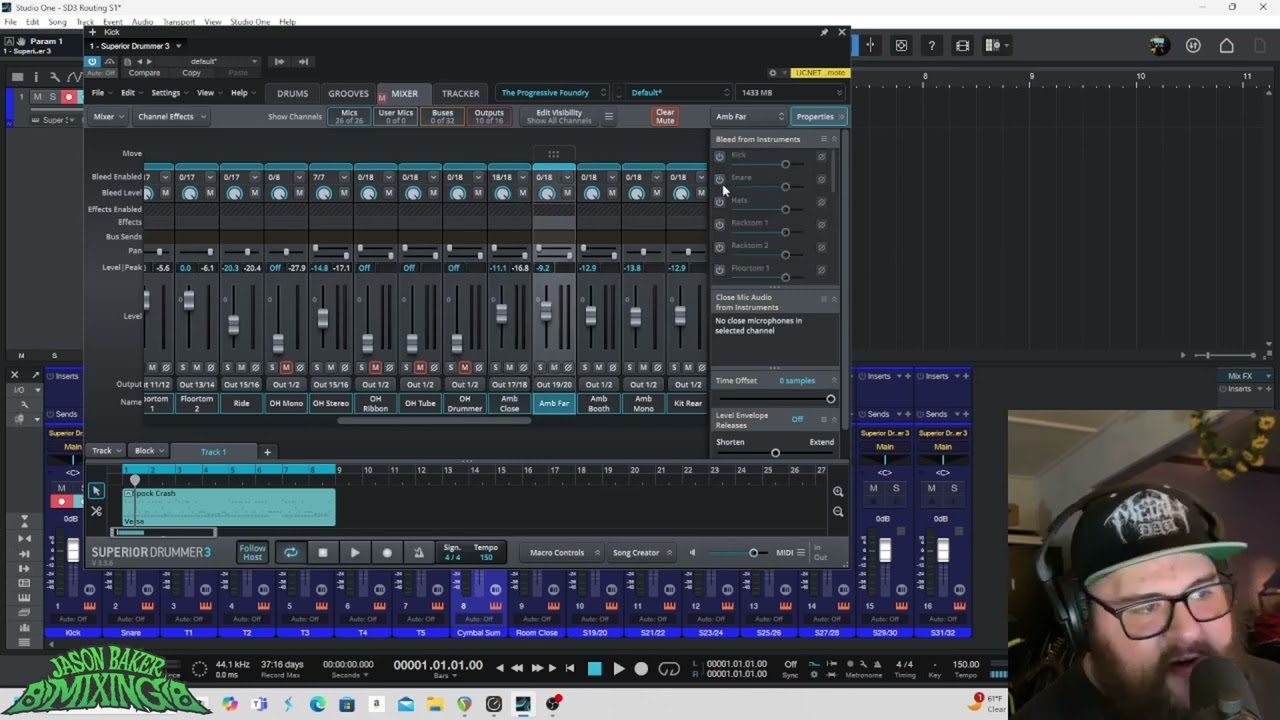Record in the Studio One main transport

tap(641, 669)
